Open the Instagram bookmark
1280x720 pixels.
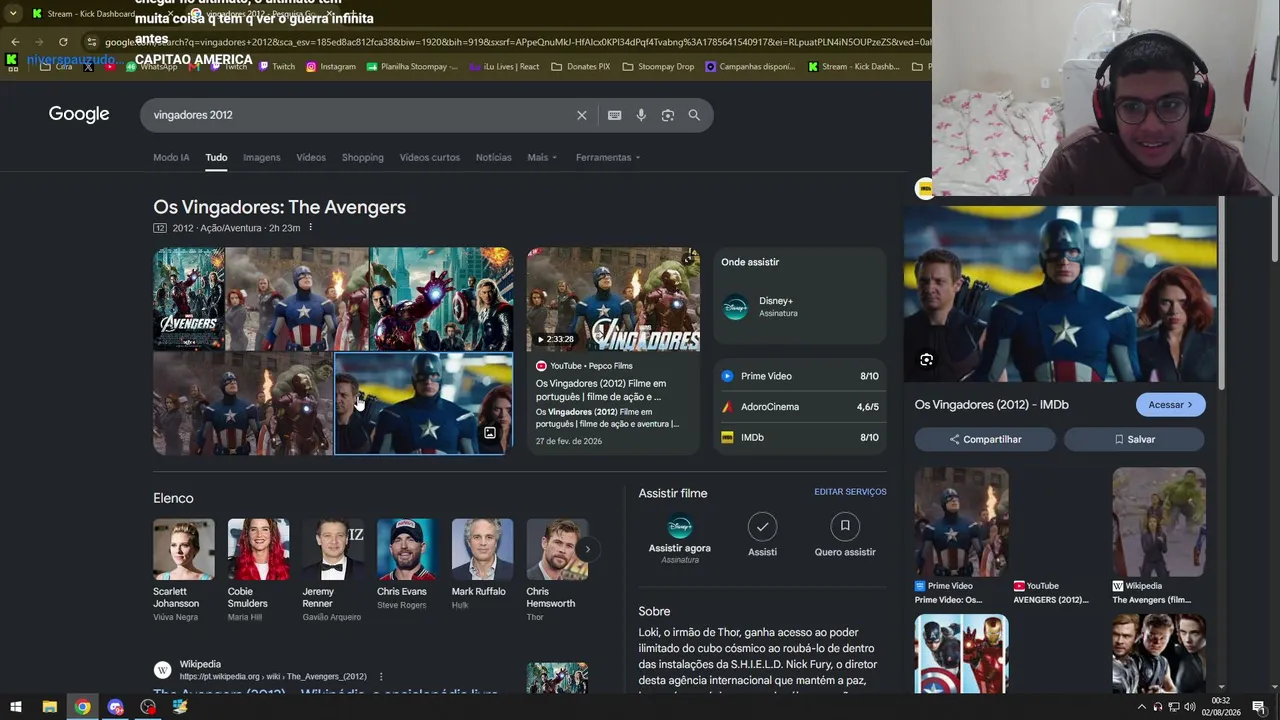pos(331,67)
